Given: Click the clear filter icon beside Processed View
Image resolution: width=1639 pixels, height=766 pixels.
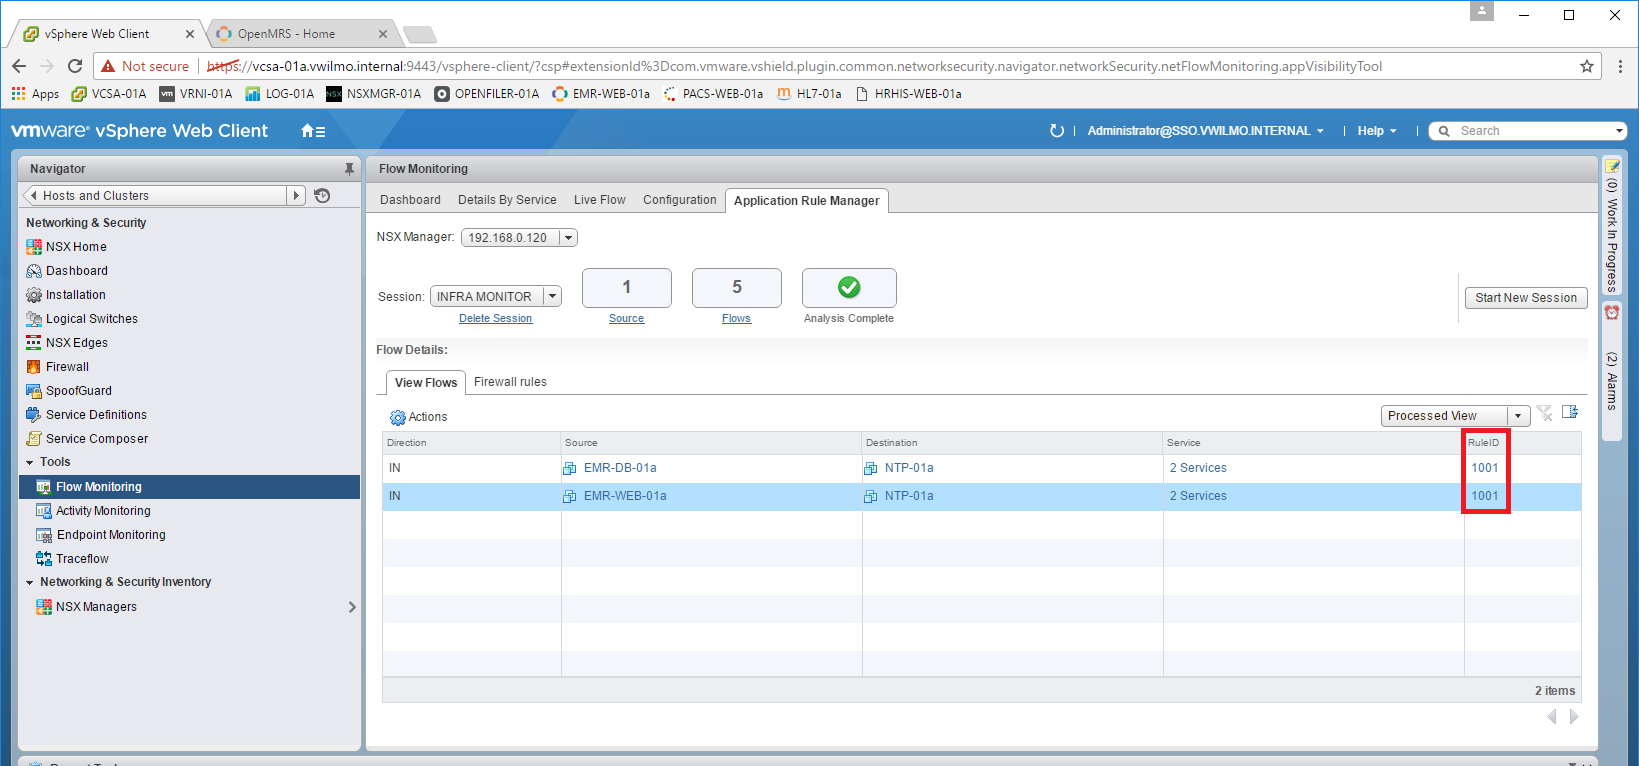Looking at the screenshot, I should click(1545, 413).
